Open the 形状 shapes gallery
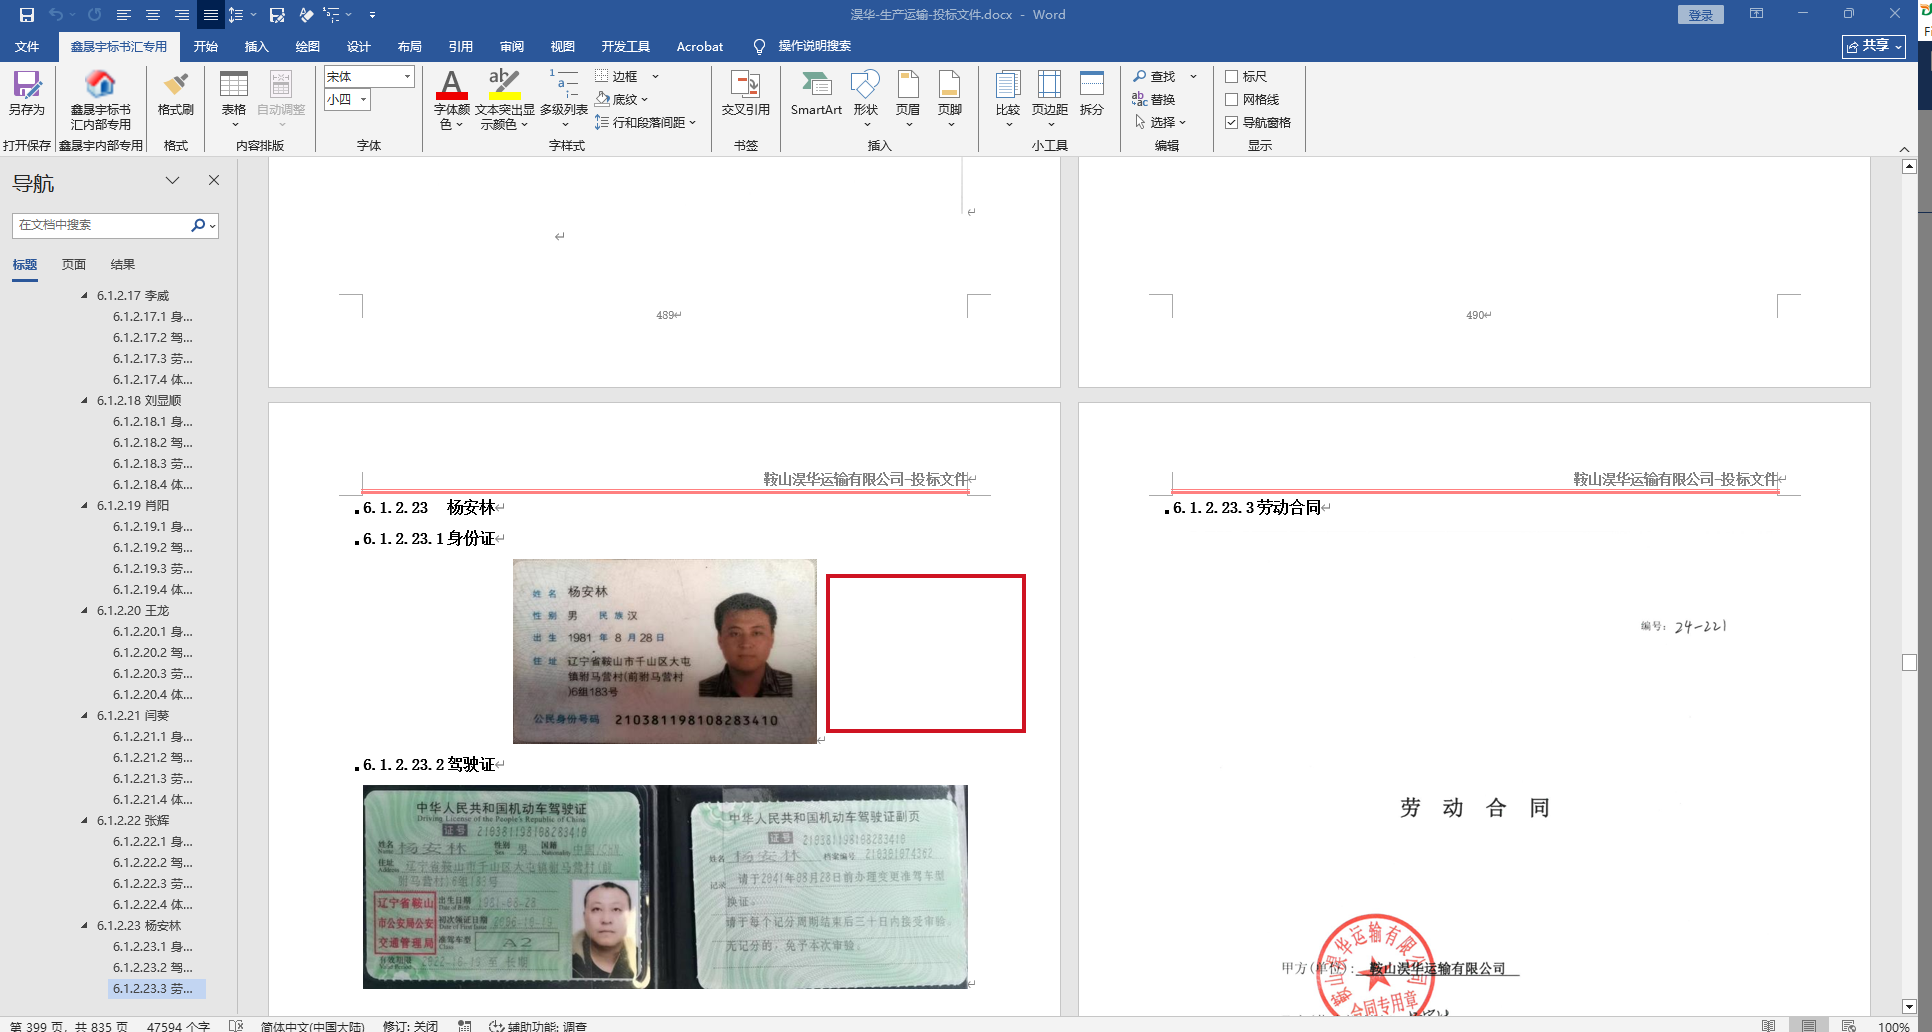The width and height of the screenshot is (1932, 1032). 866,98
